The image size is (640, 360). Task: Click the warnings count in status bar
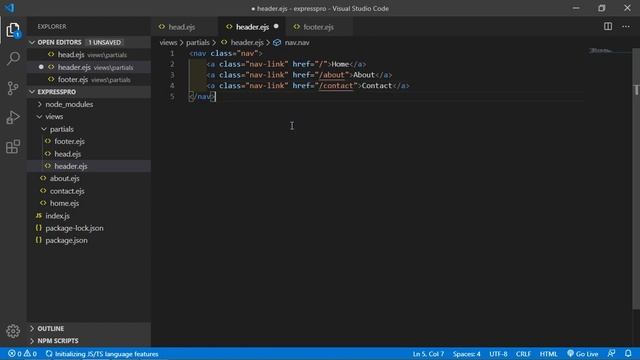(x=30, y=354)
